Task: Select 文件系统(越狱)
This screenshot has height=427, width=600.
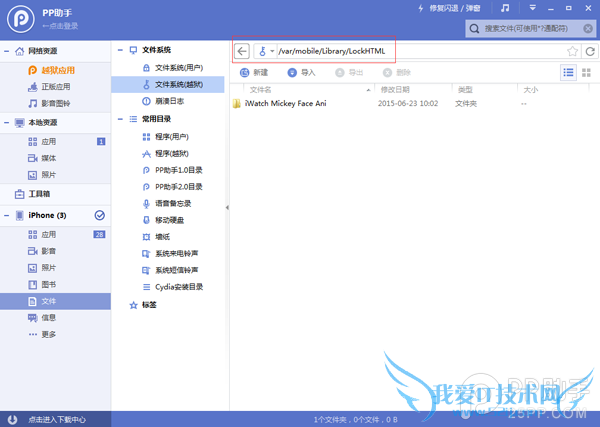Action: 168,85
